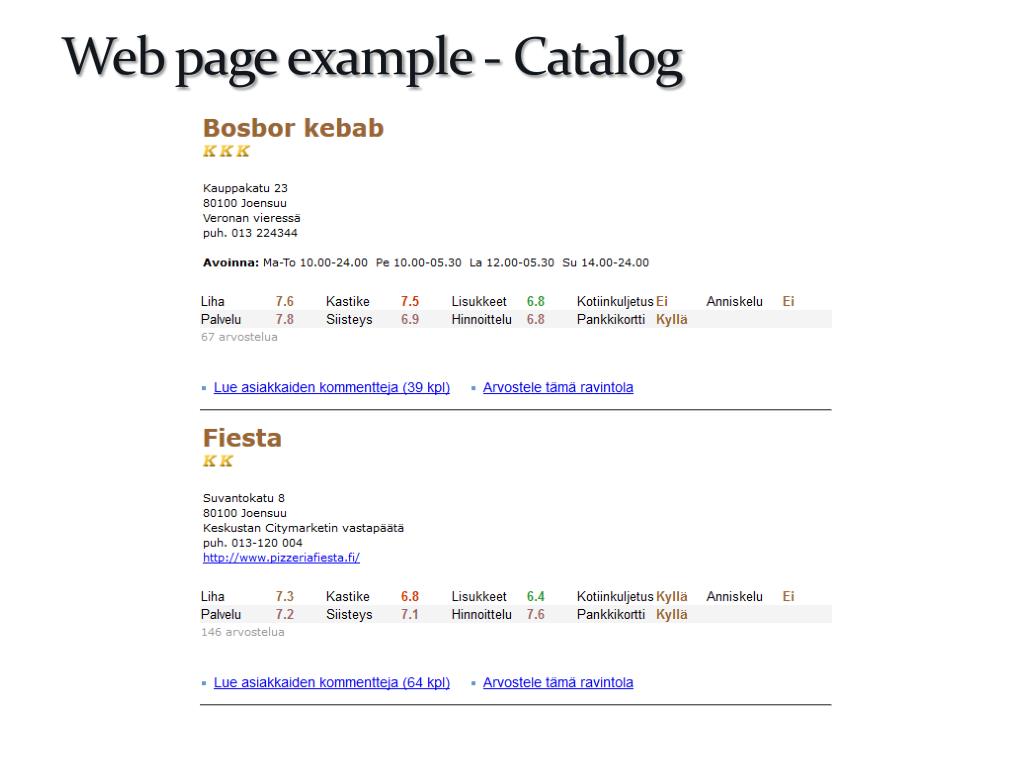Click Fiesta's Kotiinkuljetus 'Kyllä' value
The height and width of the screenshot is (768, 1024).
672,597
